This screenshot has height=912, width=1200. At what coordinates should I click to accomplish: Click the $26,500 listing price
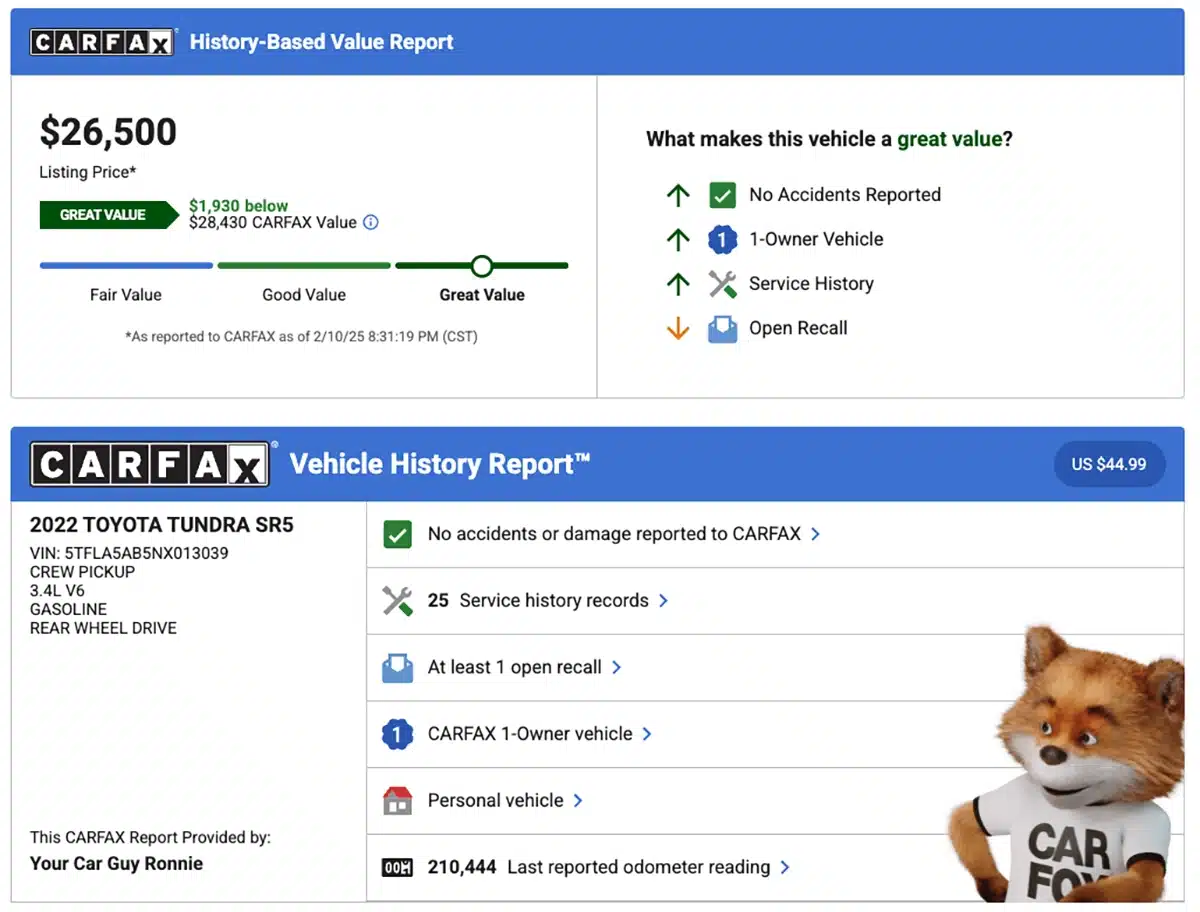tap(108, 132)
